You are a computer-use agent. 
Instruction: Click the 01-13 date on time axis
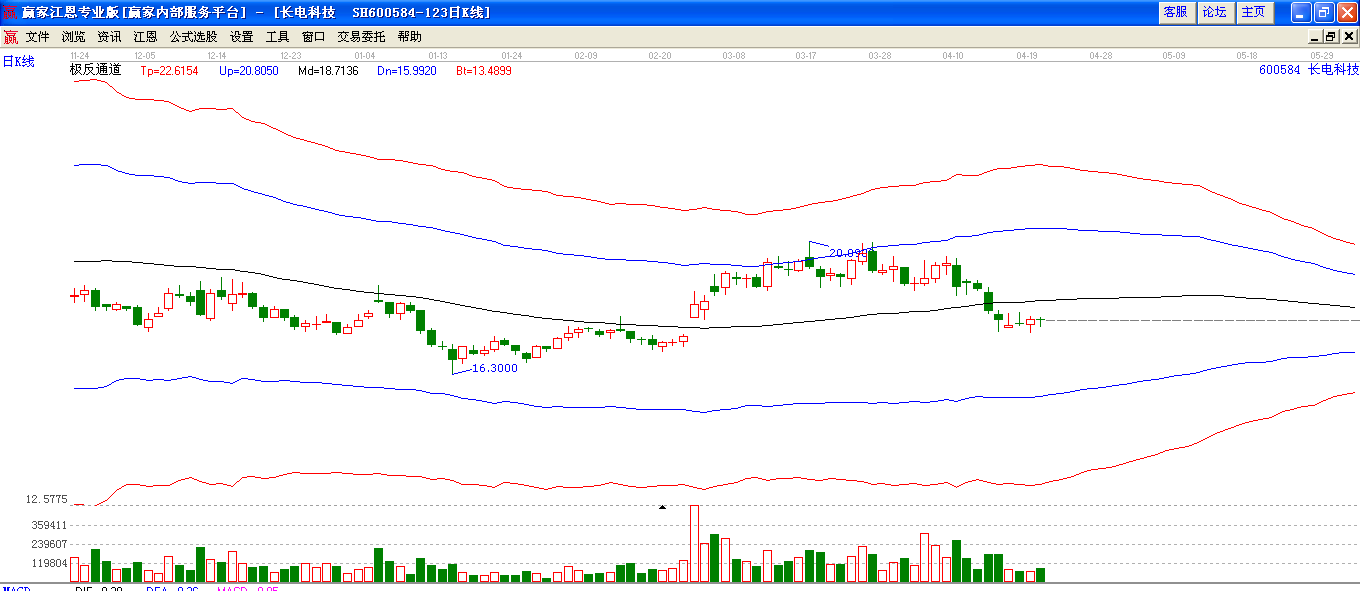click(x=438, y=55)
